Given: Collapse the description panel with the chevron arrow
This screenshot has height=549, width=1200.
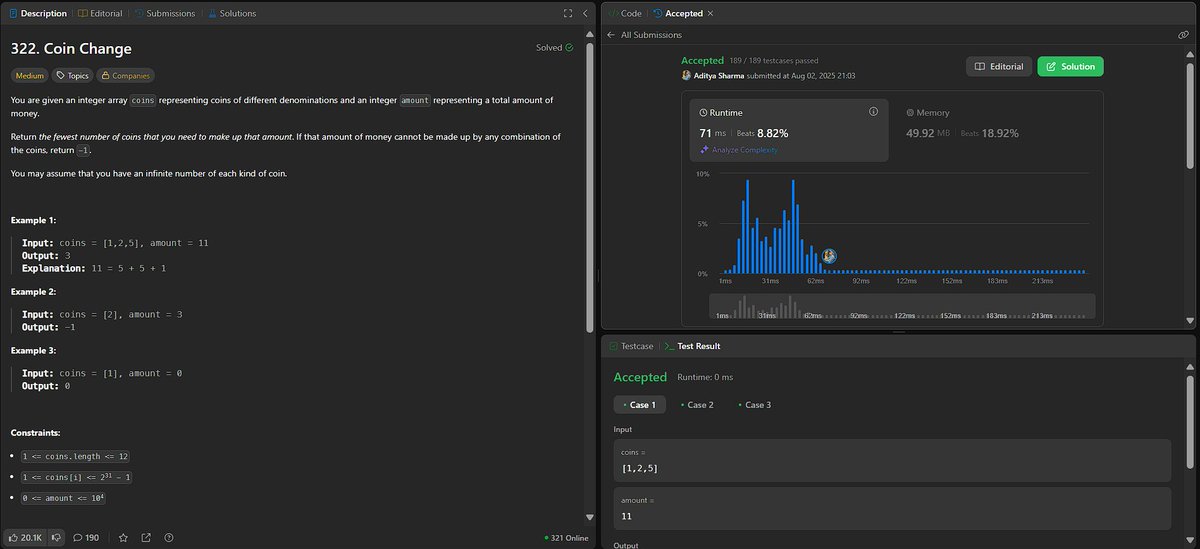Looking at the screenshot, I should [585, 13].
